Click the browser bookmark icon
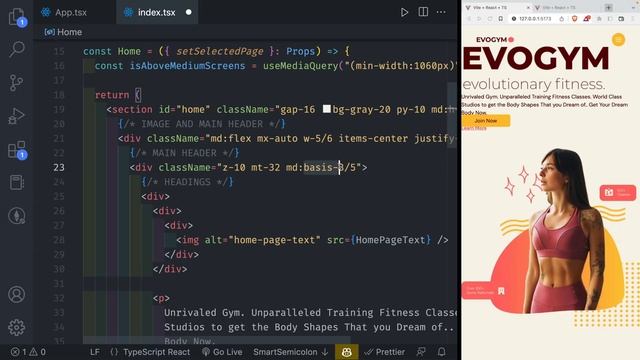Viewport: 640px width, 360px height. click(500, 19)
